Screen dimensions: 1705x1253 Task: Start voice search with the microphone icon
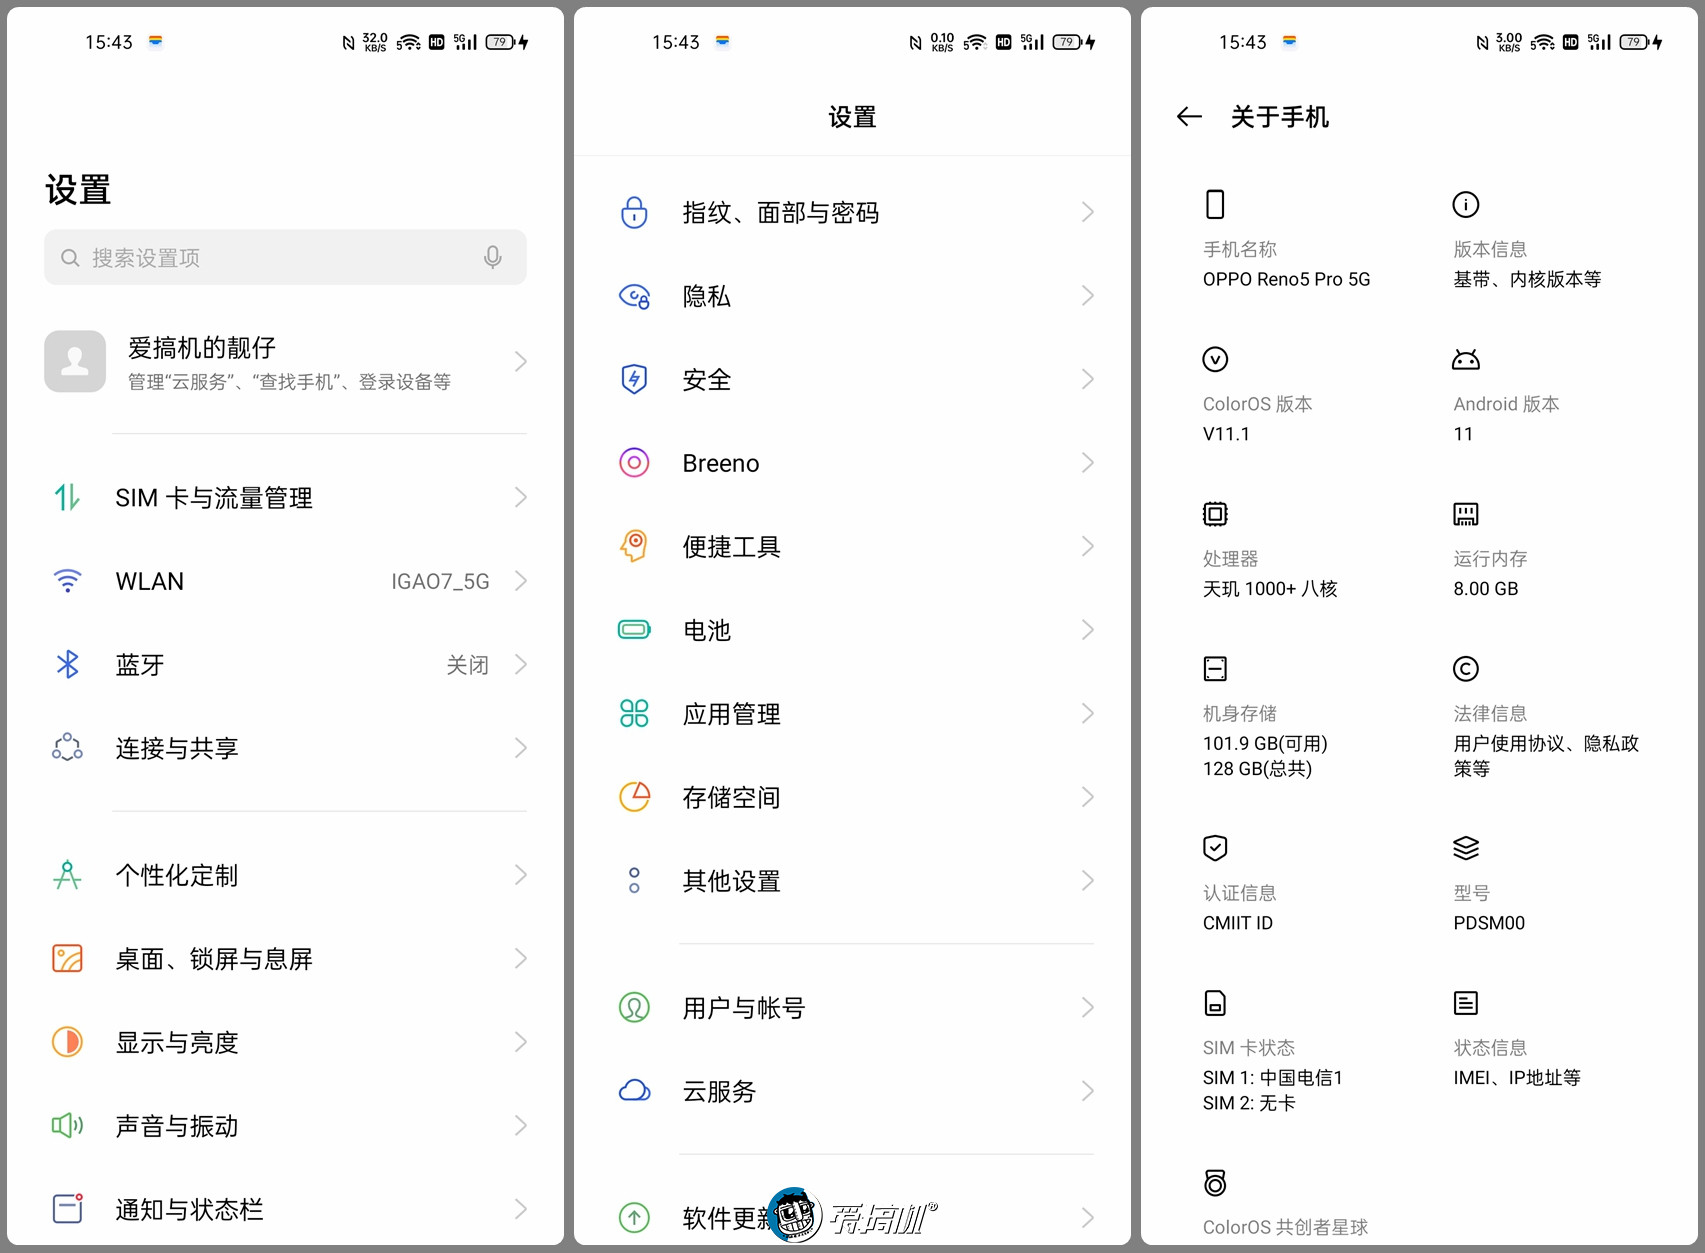tap(492, 257)
